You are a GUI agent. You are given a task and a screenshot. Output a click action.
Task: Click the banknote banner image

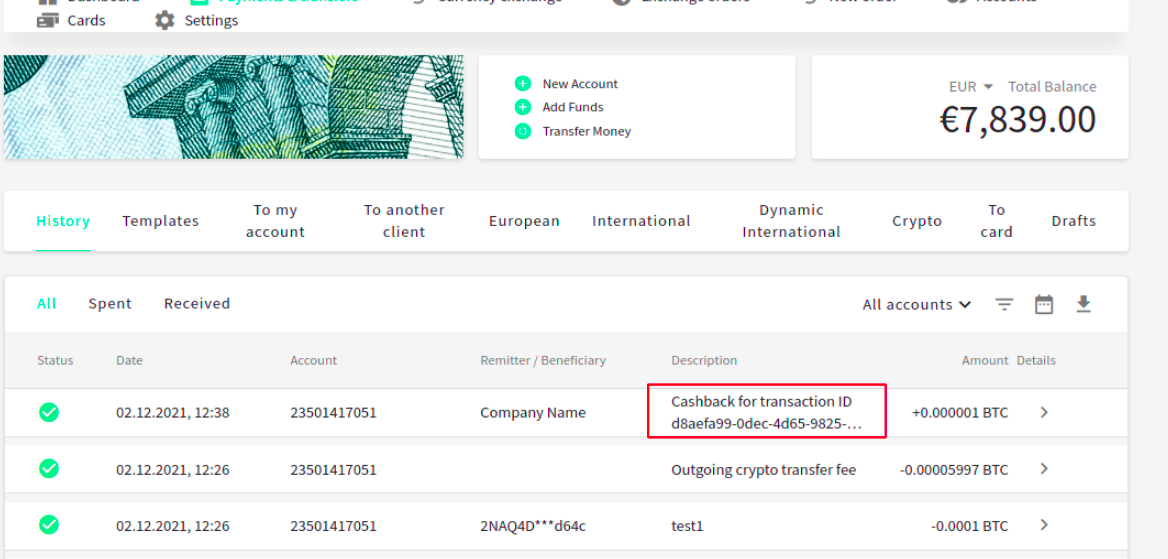[233, 107]
